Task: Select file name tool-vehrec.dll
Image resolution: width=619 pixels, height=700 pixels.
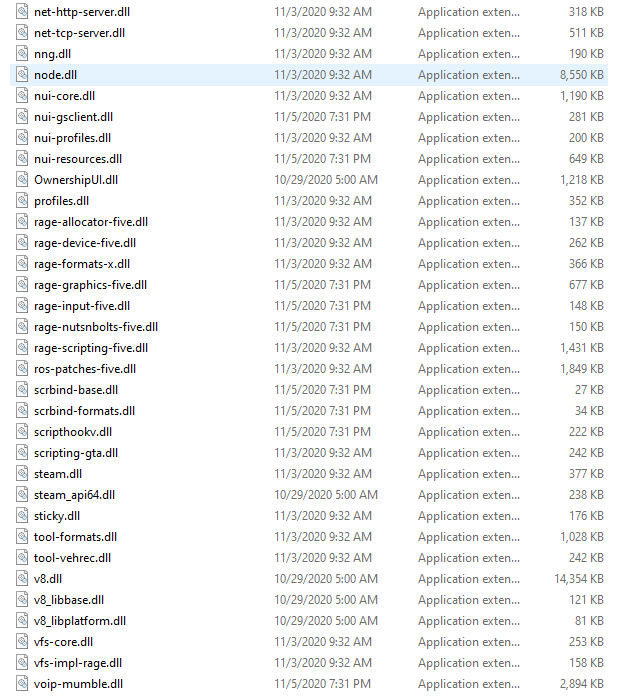Action: tap(72, 558)
